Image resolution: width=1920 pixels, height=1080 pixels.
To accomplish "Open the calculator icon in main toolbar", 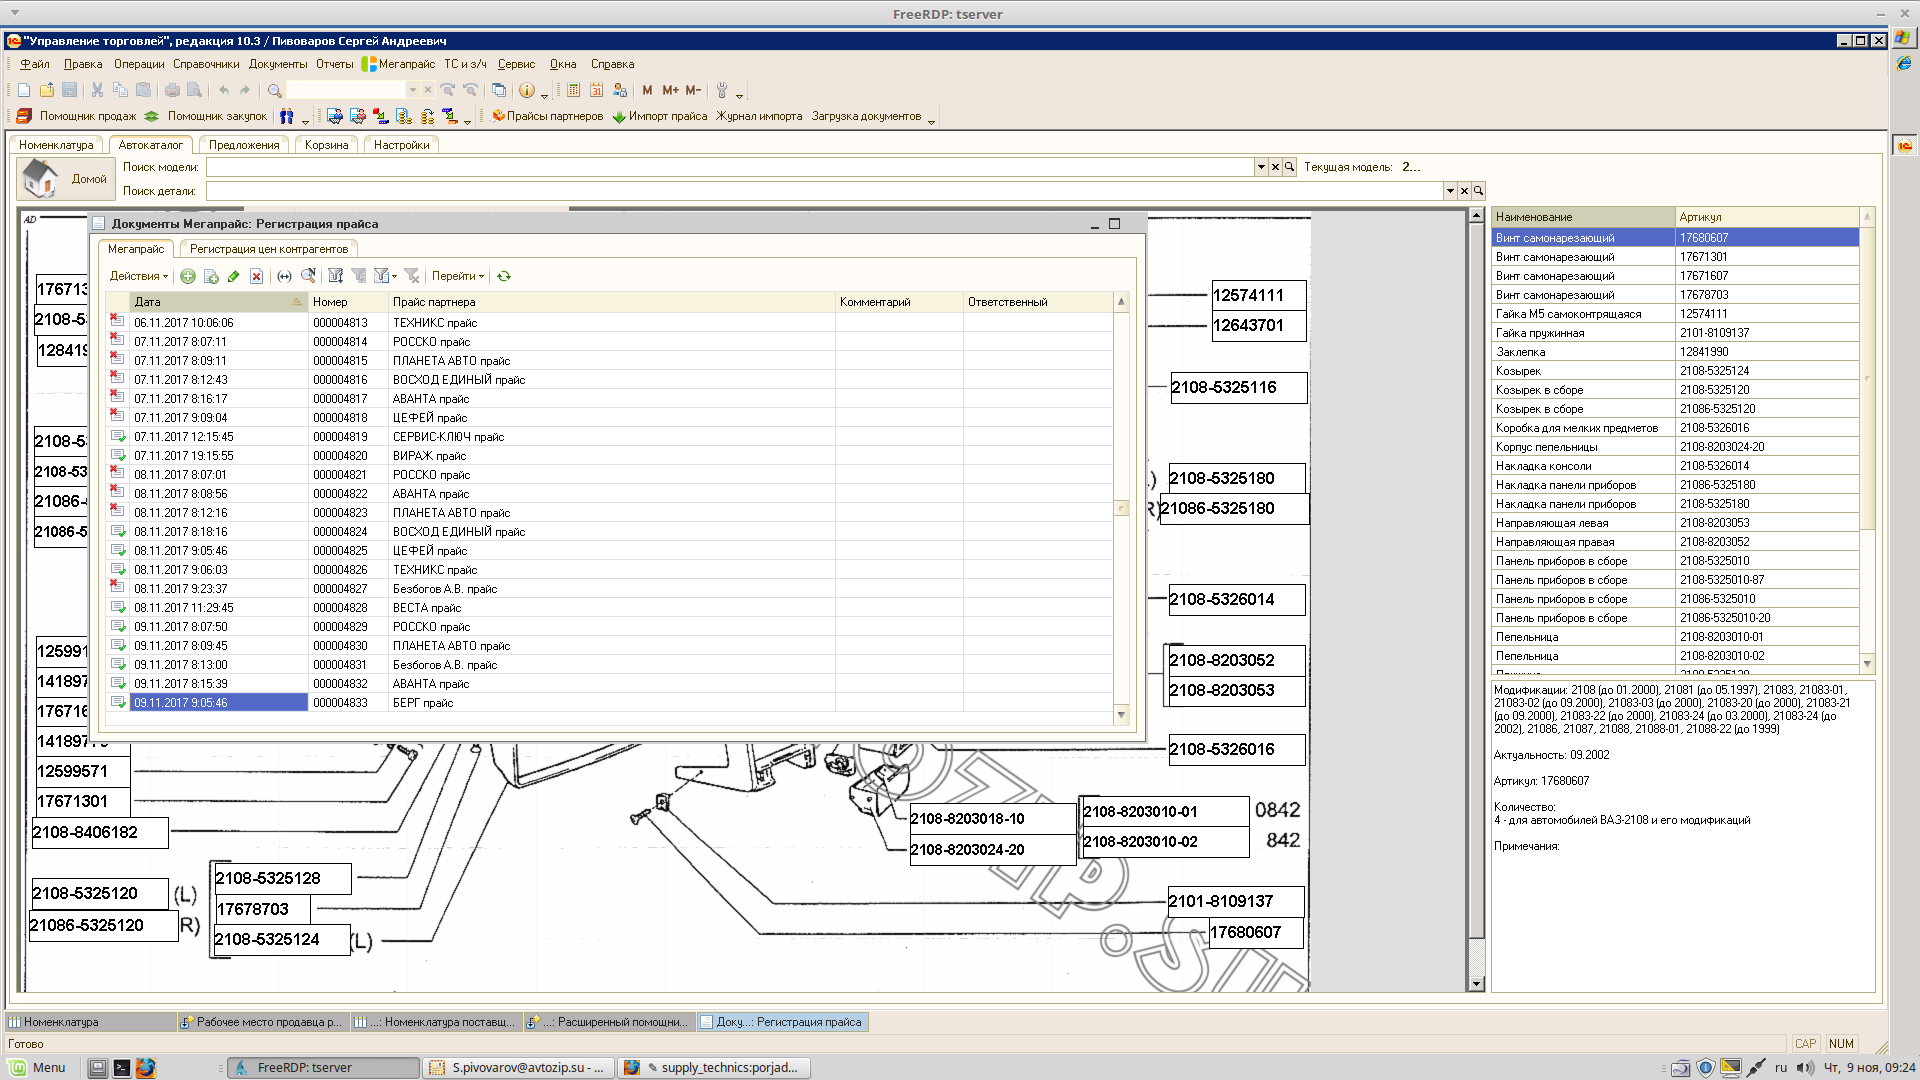I will click(x=573, y=90).
